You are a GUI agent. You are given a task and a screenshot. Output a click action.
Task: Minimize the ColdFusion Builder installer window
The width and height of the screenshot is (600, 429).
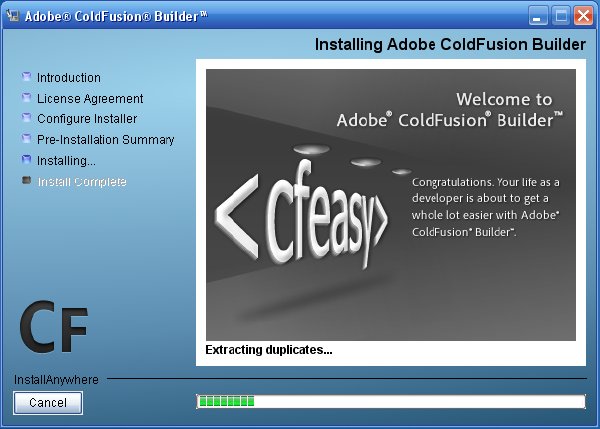(x=538, y=16)
